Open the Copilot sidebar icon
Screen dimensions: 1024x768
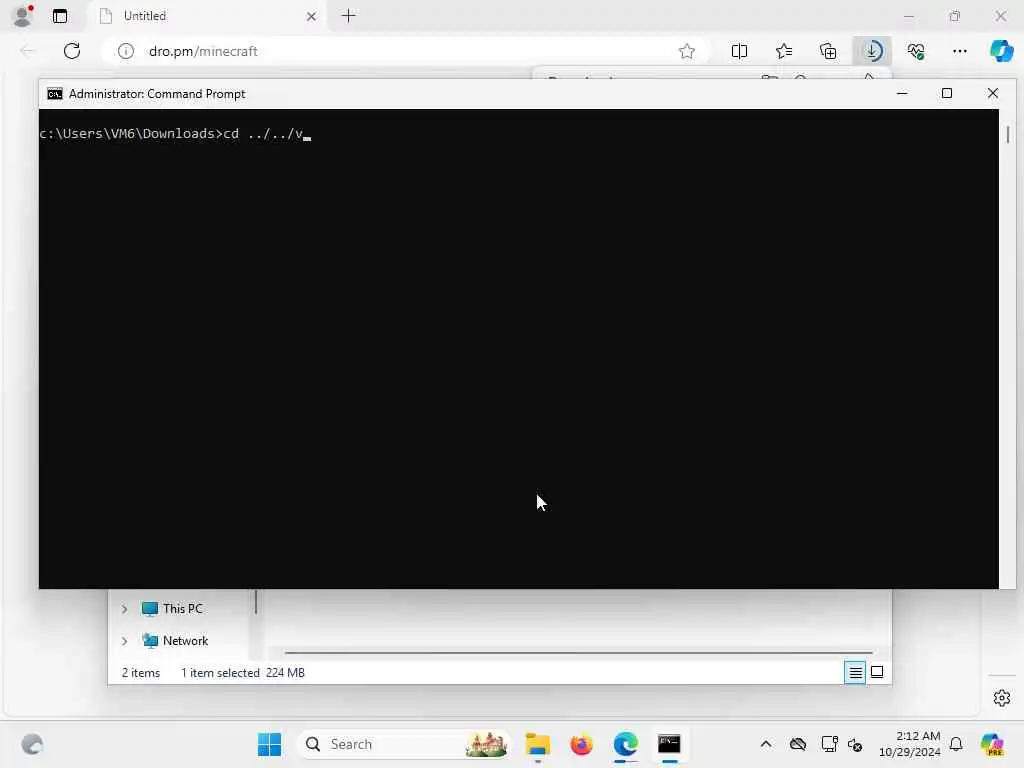1001,51
